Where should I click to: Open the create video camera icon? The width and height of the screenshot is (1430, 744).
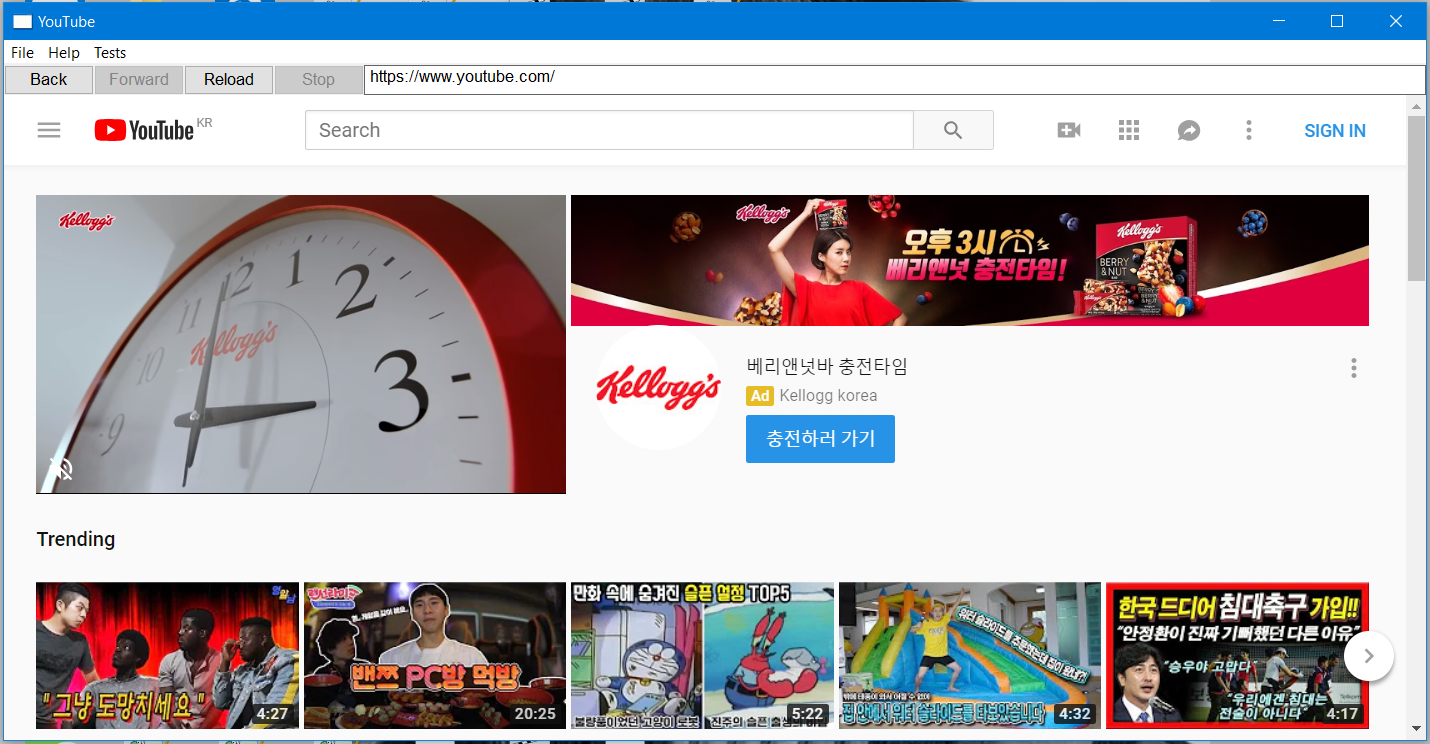(1069, 130)
